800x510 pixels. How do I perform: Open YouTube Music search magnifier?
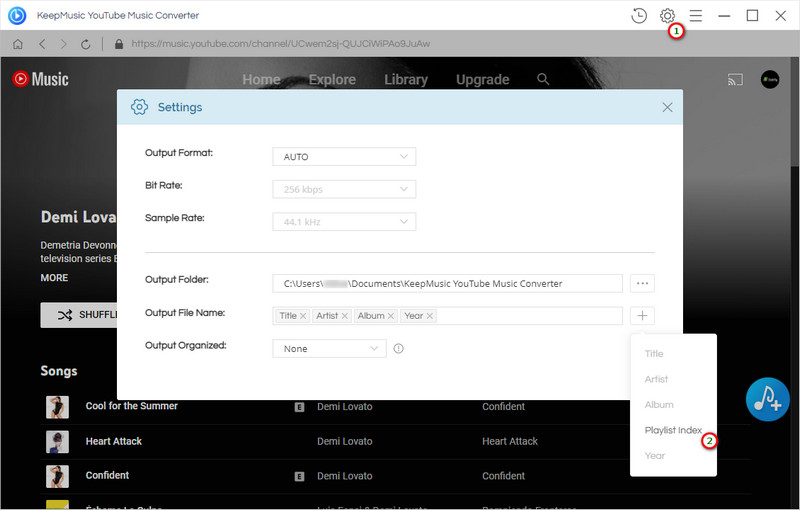(x=543, y=79)
